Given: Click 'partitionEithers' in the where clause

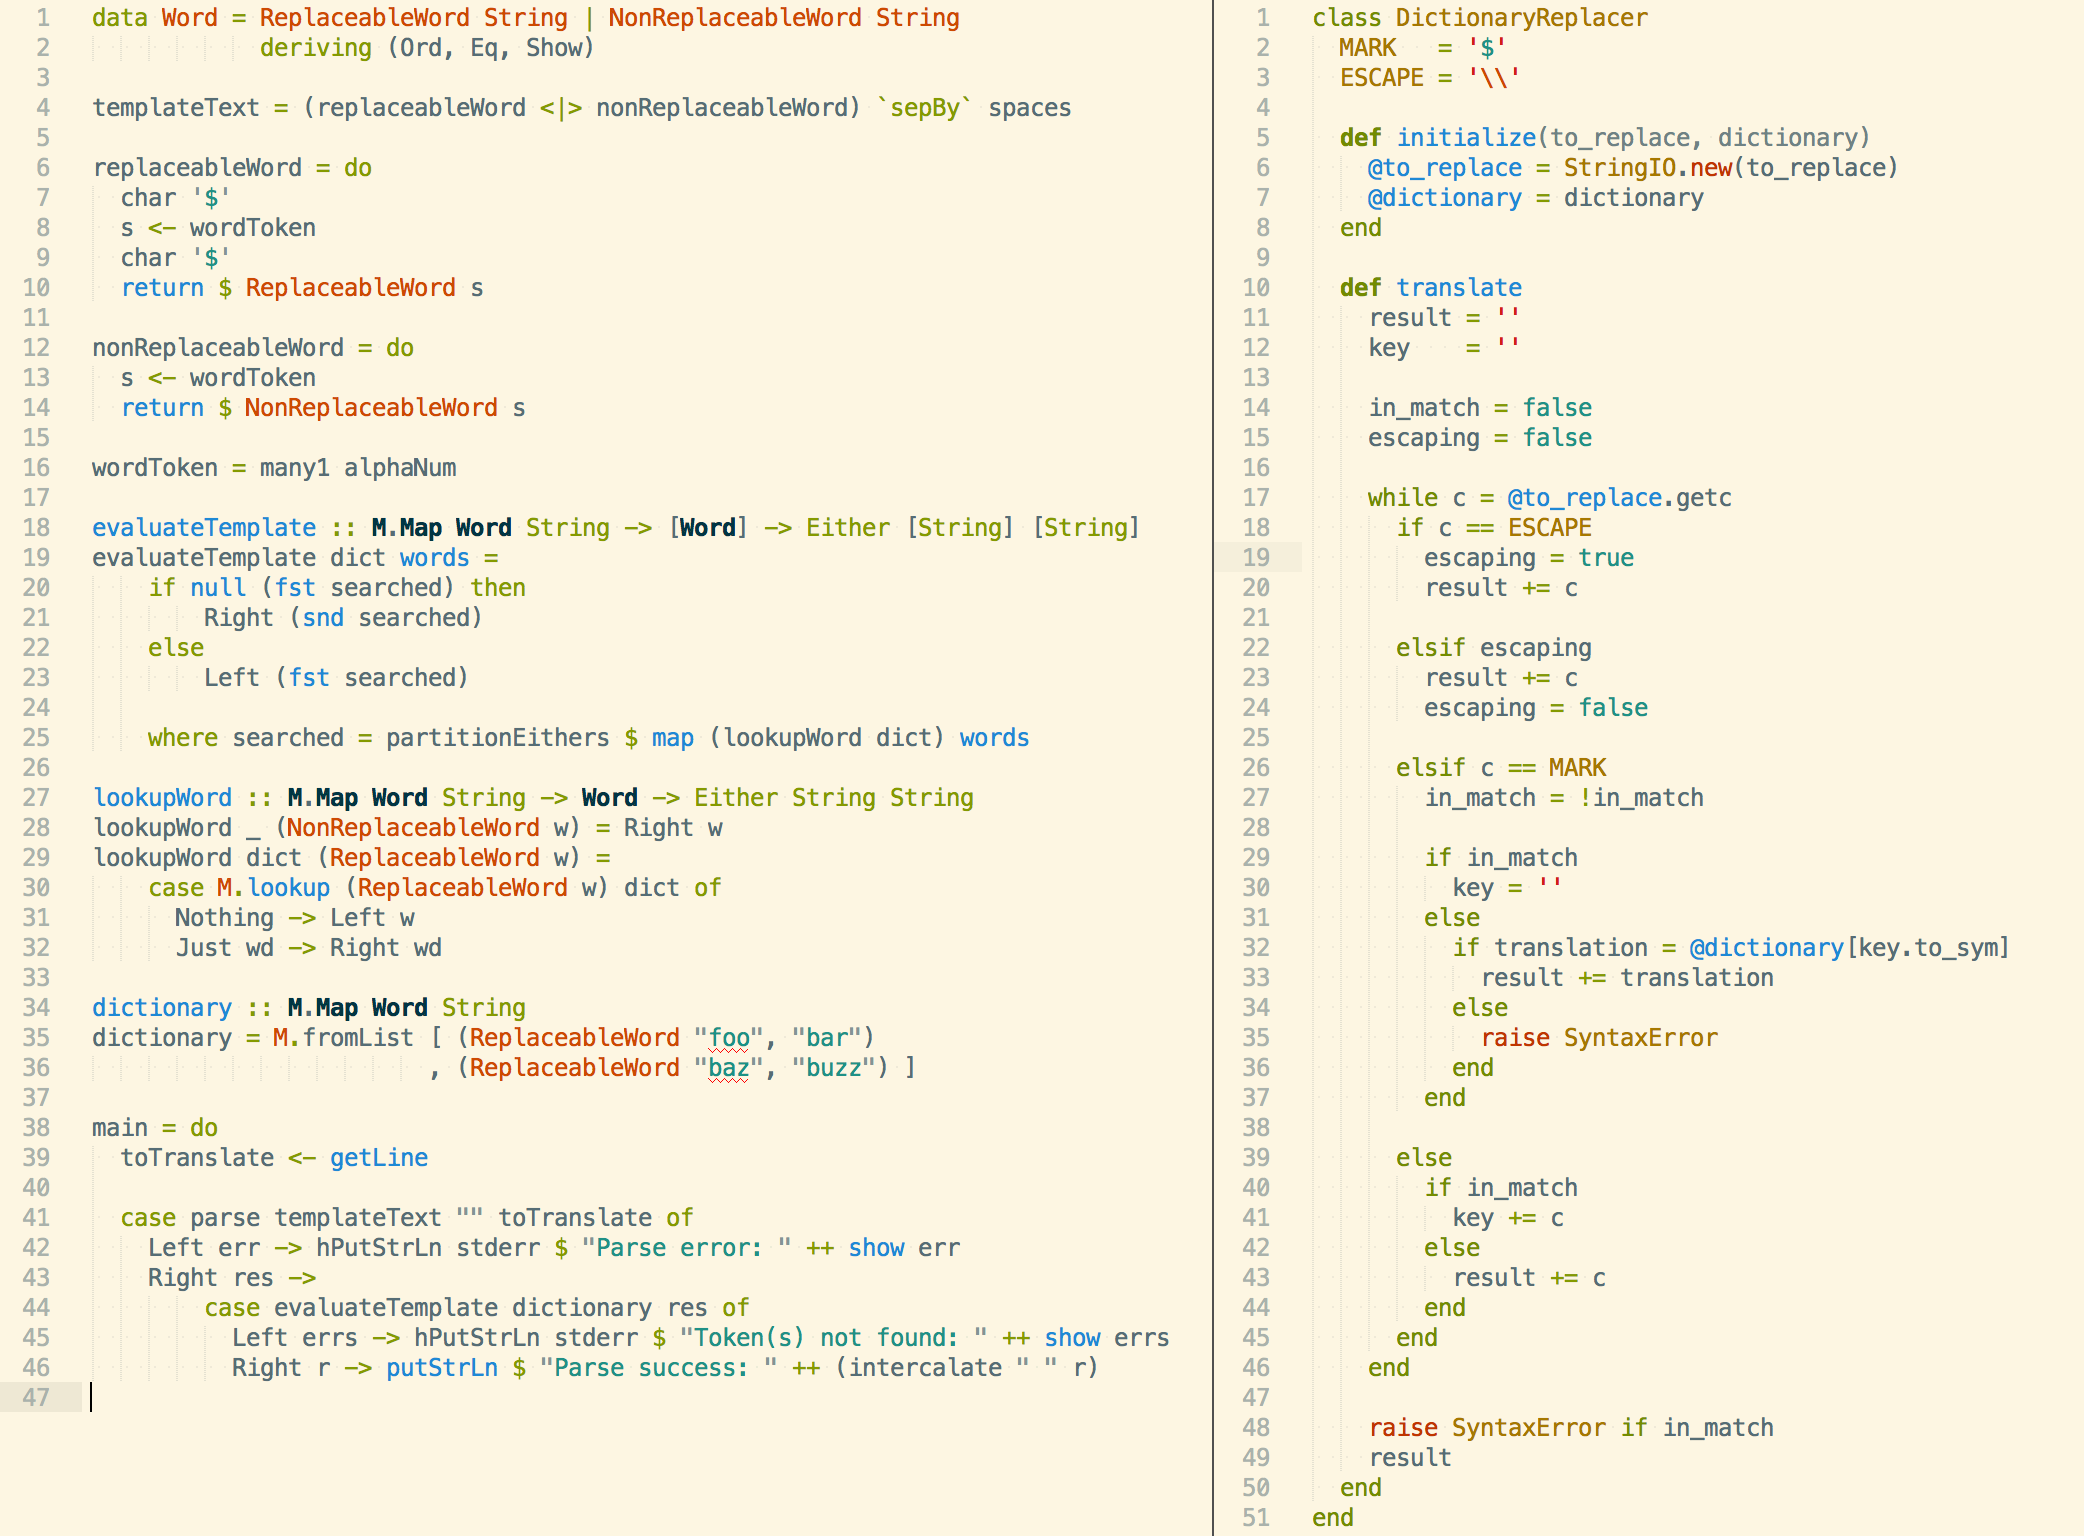Looking at the screenshot, I should point(497,737).
